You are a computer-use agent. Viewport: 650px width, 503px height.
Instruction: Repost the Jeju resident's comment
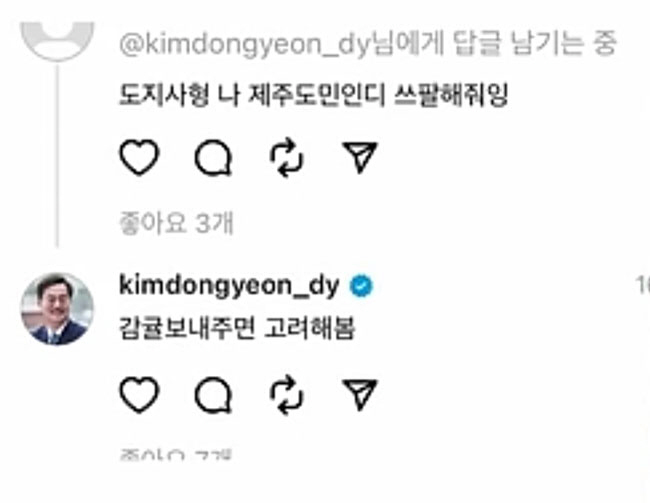[x=287, y=158]
